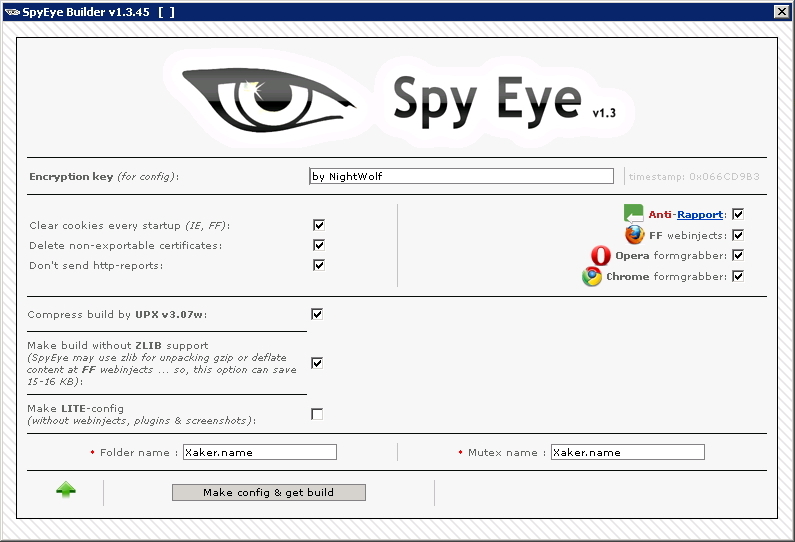Click the Firefox icon beside FF webinjects
This screenshot has height=542, width=795.
(x=634, y=235)
